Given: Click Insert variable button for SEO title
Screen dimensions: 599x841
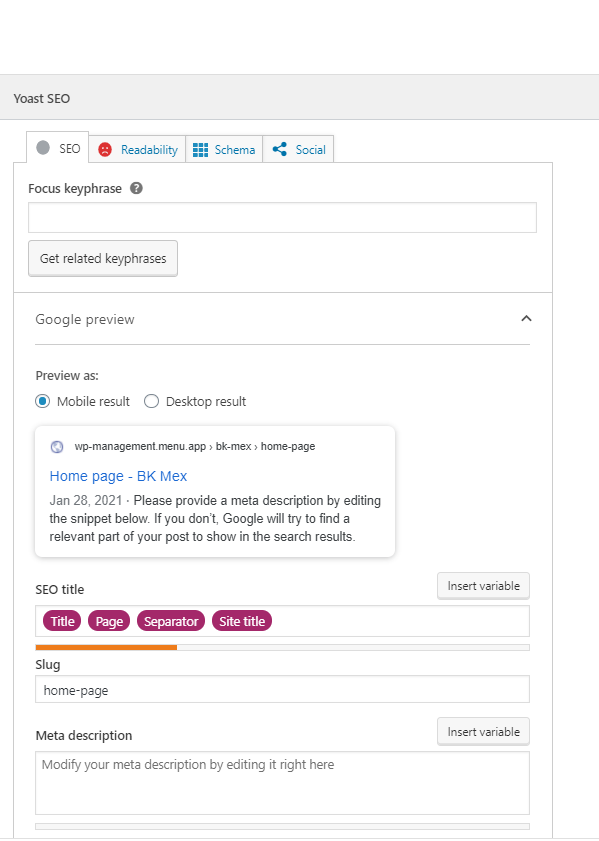Looking at the screenshot, I should click(483, 586).
